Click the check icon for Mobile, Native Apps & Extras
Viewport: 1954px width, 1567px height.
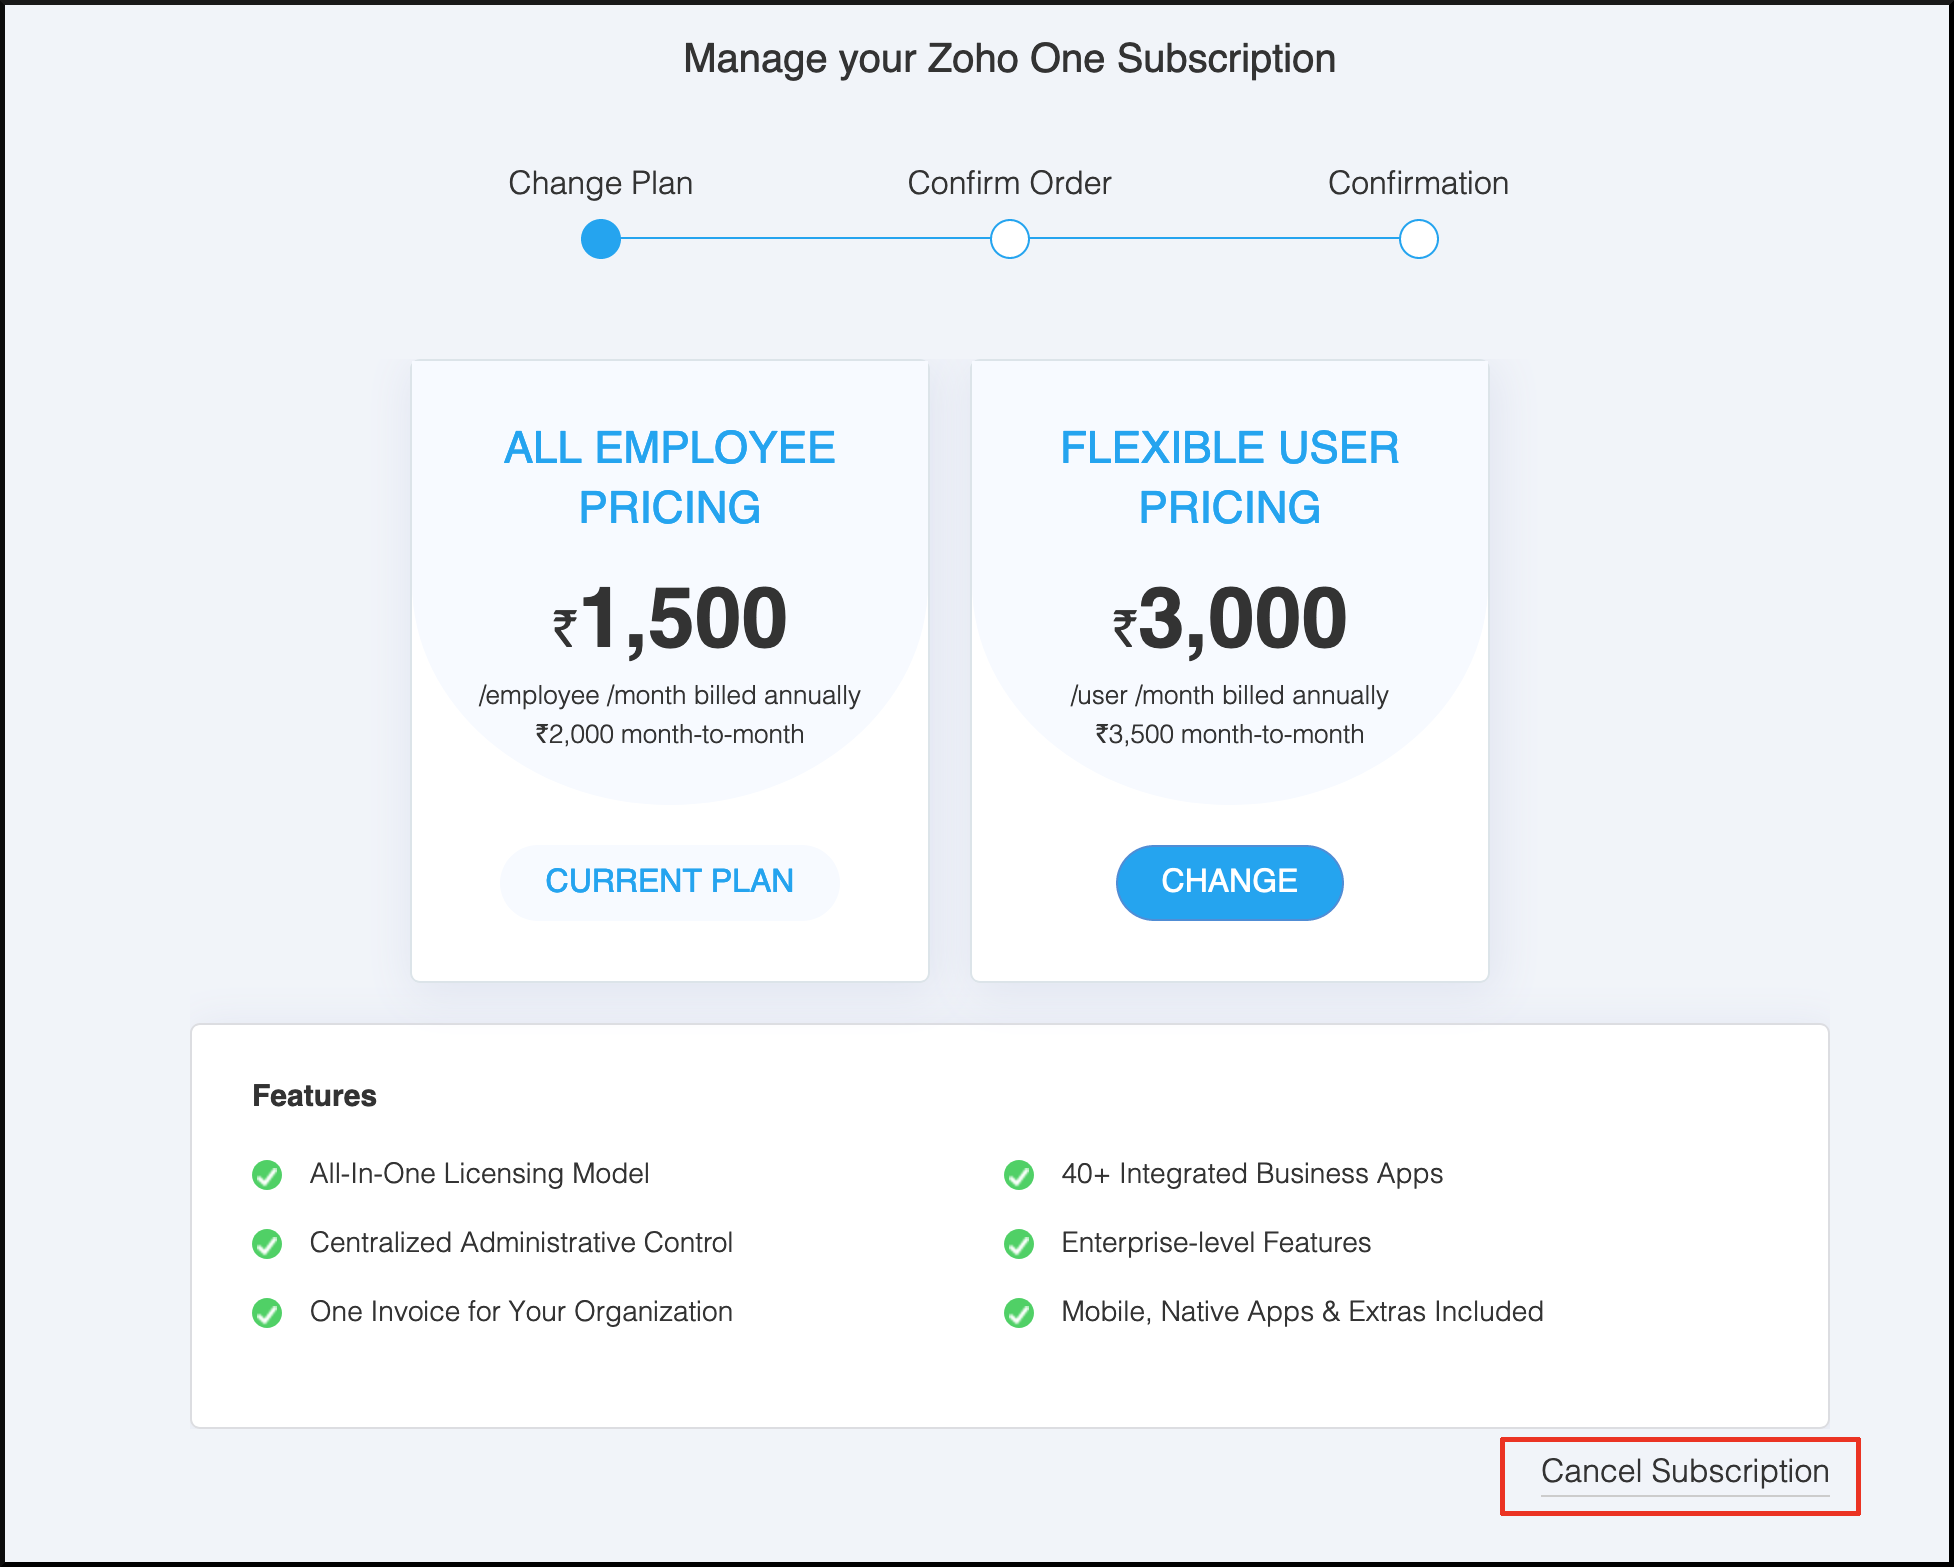click(1019, 1312)
